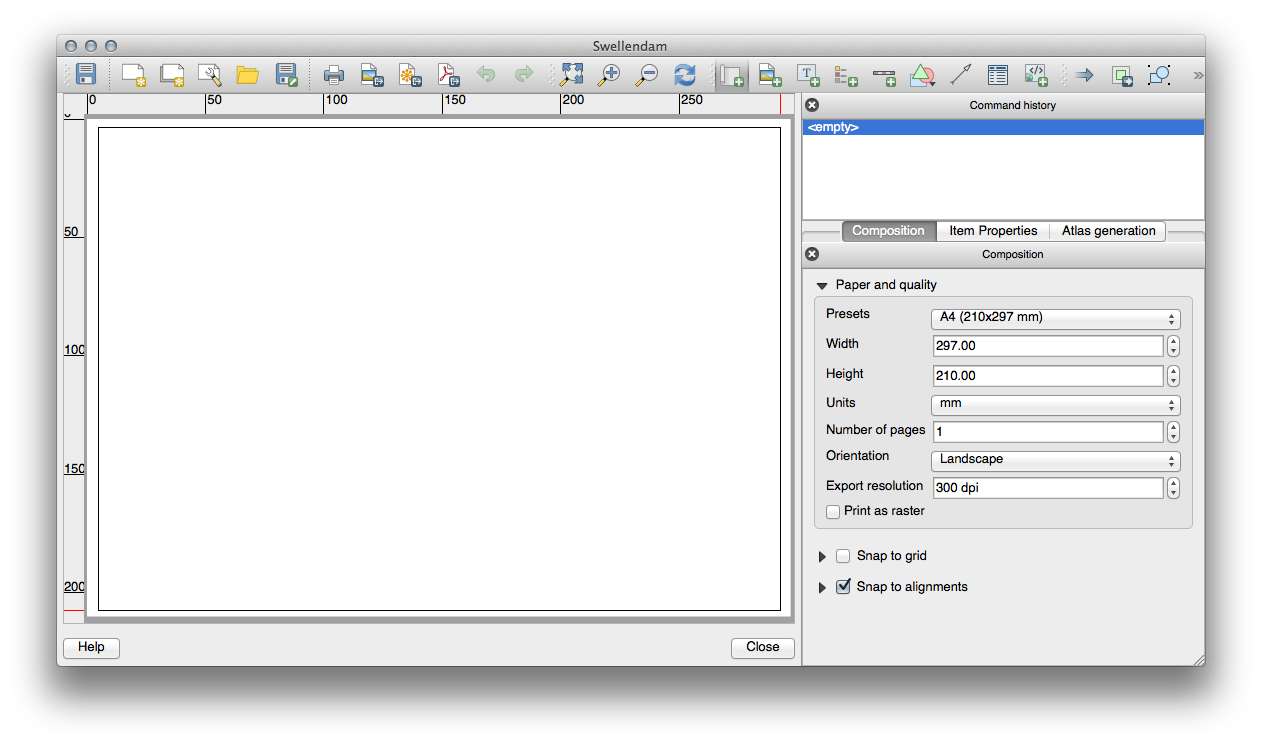
Task: Select the Add scalebar tool
Action: [884, 74]
